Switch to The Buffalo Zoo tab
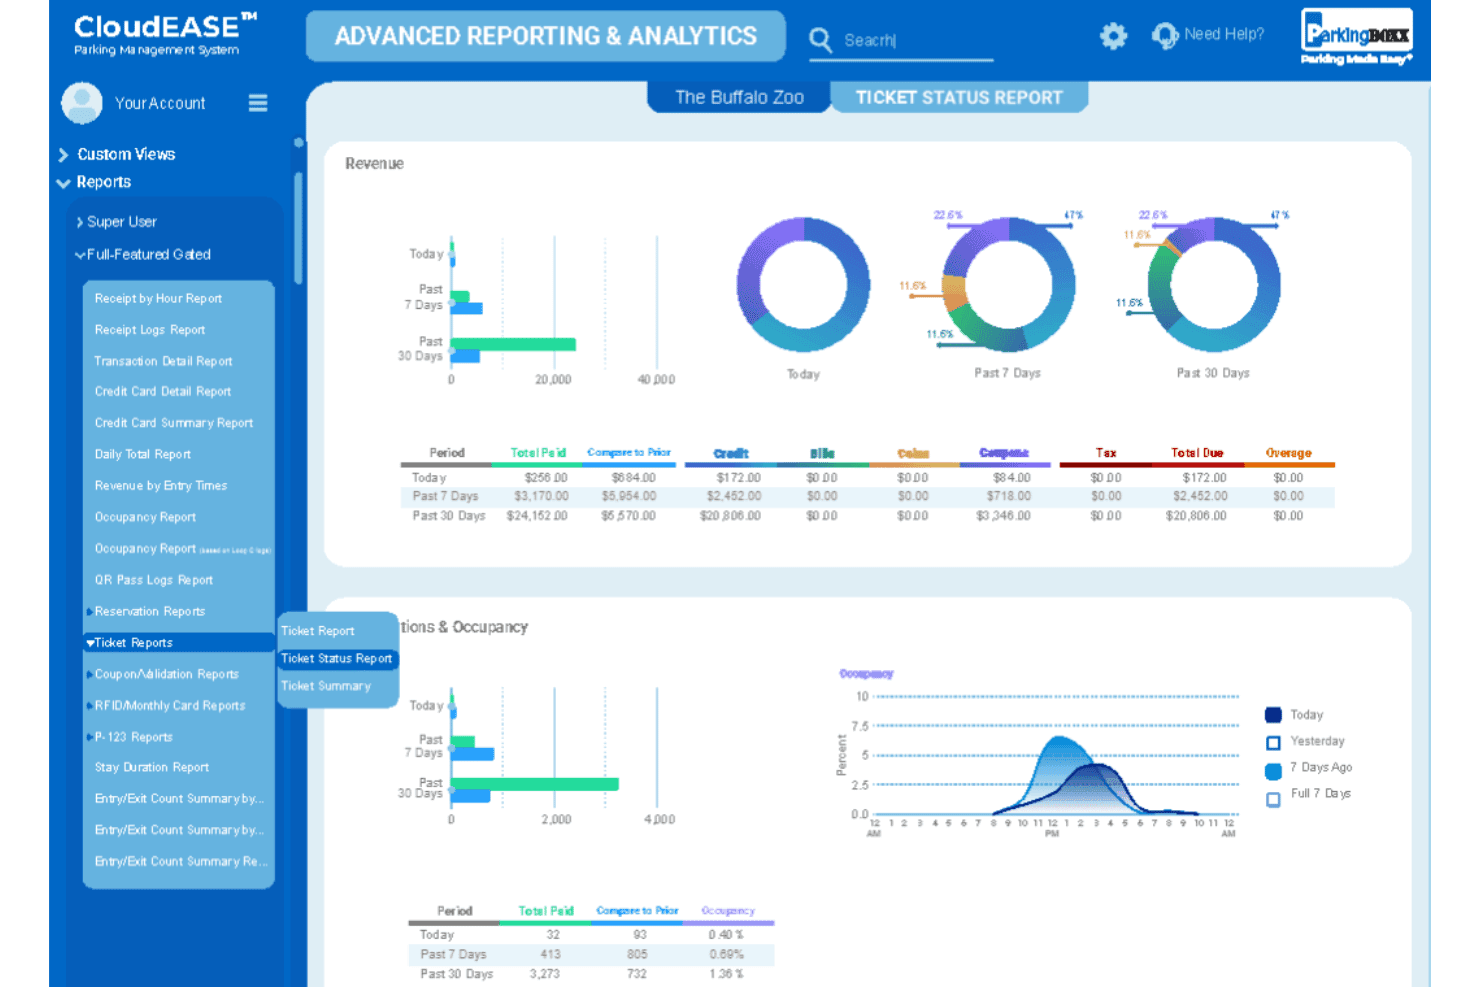Image resolution: width=1480 pixels, height=987 pixels. 739,97
